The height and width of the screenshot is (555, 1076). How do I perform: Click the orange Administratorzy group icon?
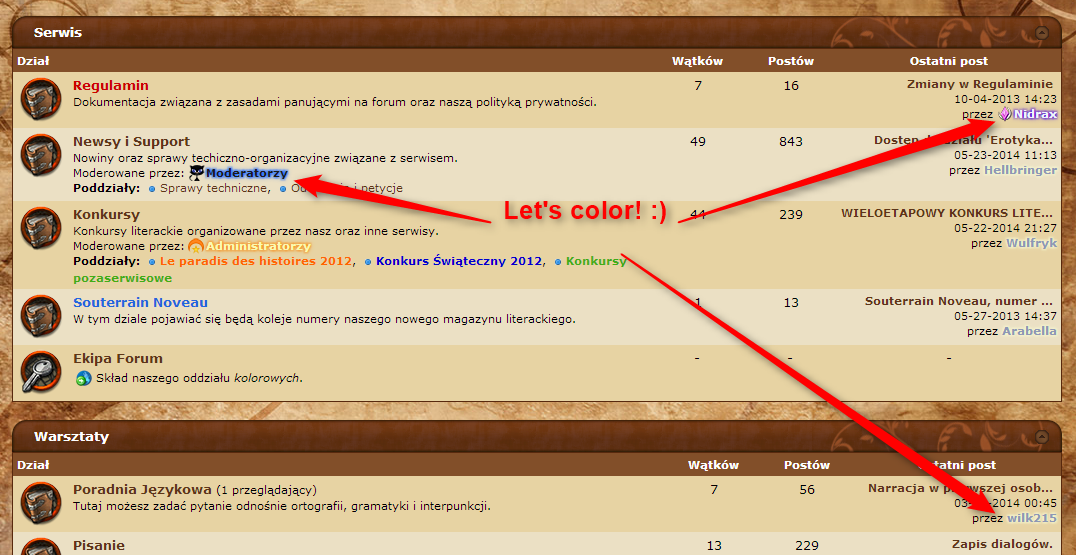(x=196, y=246)
